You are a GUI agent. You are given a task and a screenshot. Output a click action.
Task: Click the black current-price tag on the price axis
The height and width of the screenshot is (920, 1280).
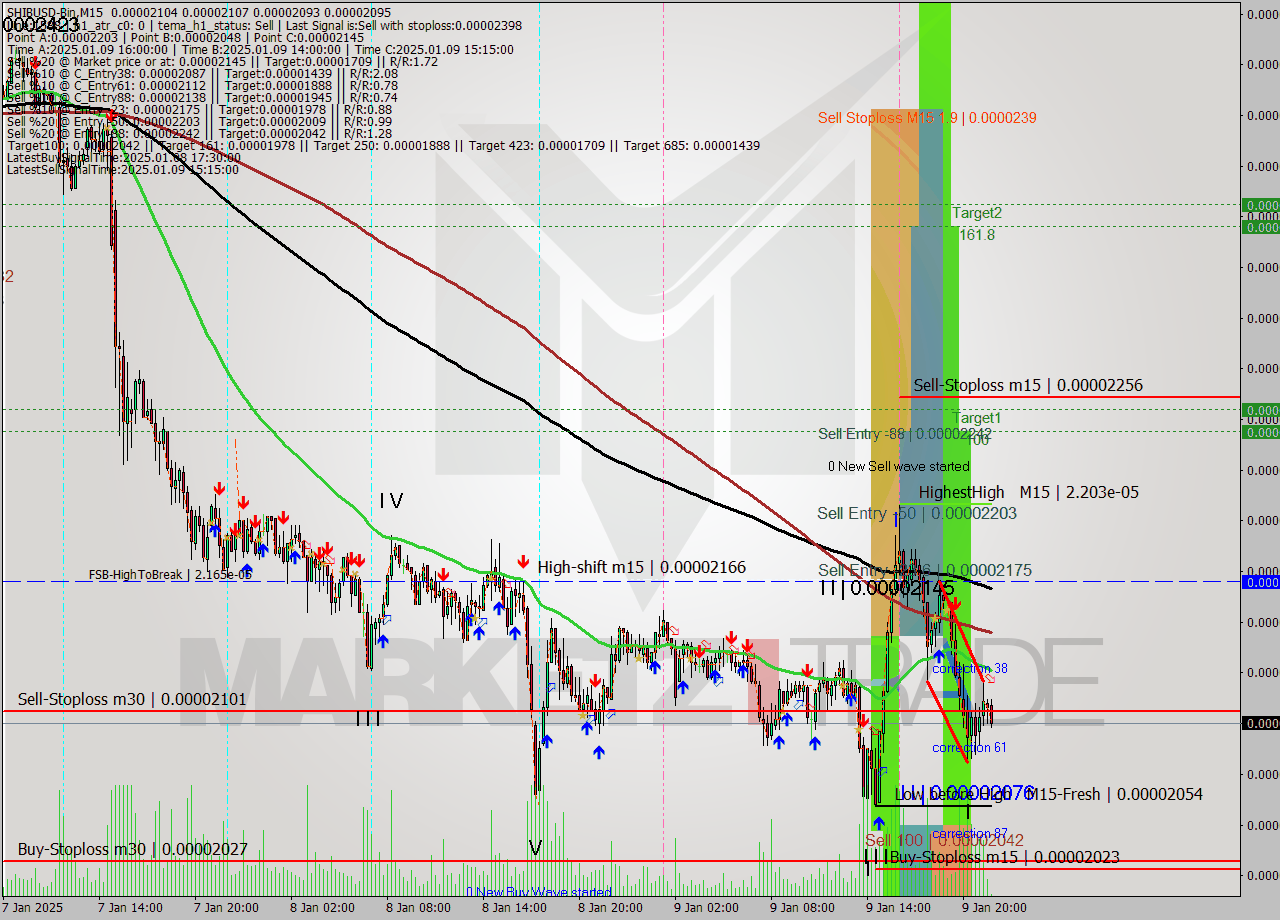(x=1260, y=723)
